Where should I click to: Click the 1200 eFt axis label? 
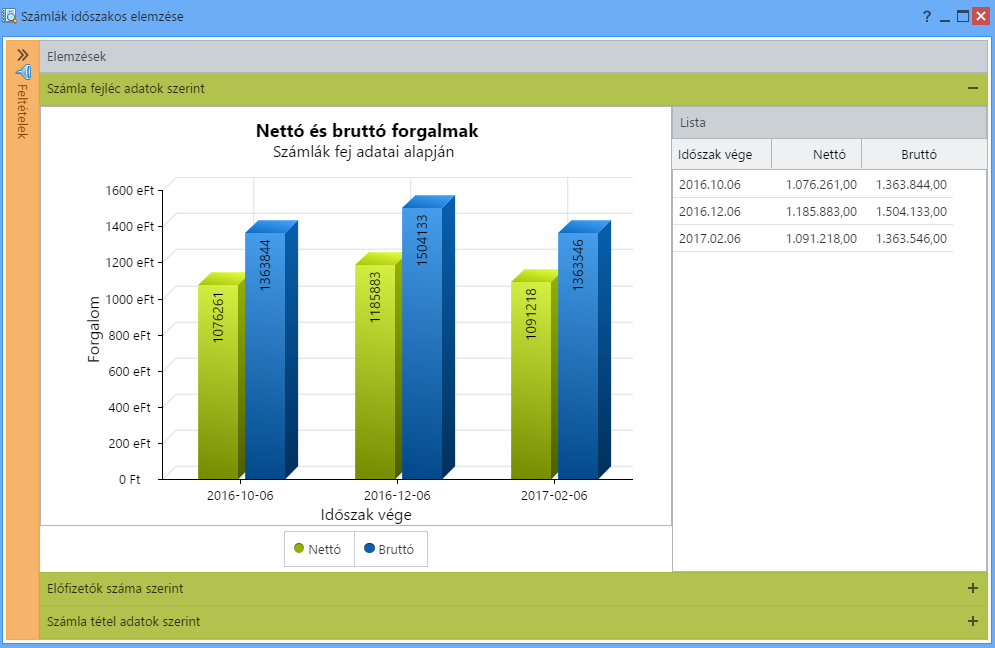[x=129, y=263]
